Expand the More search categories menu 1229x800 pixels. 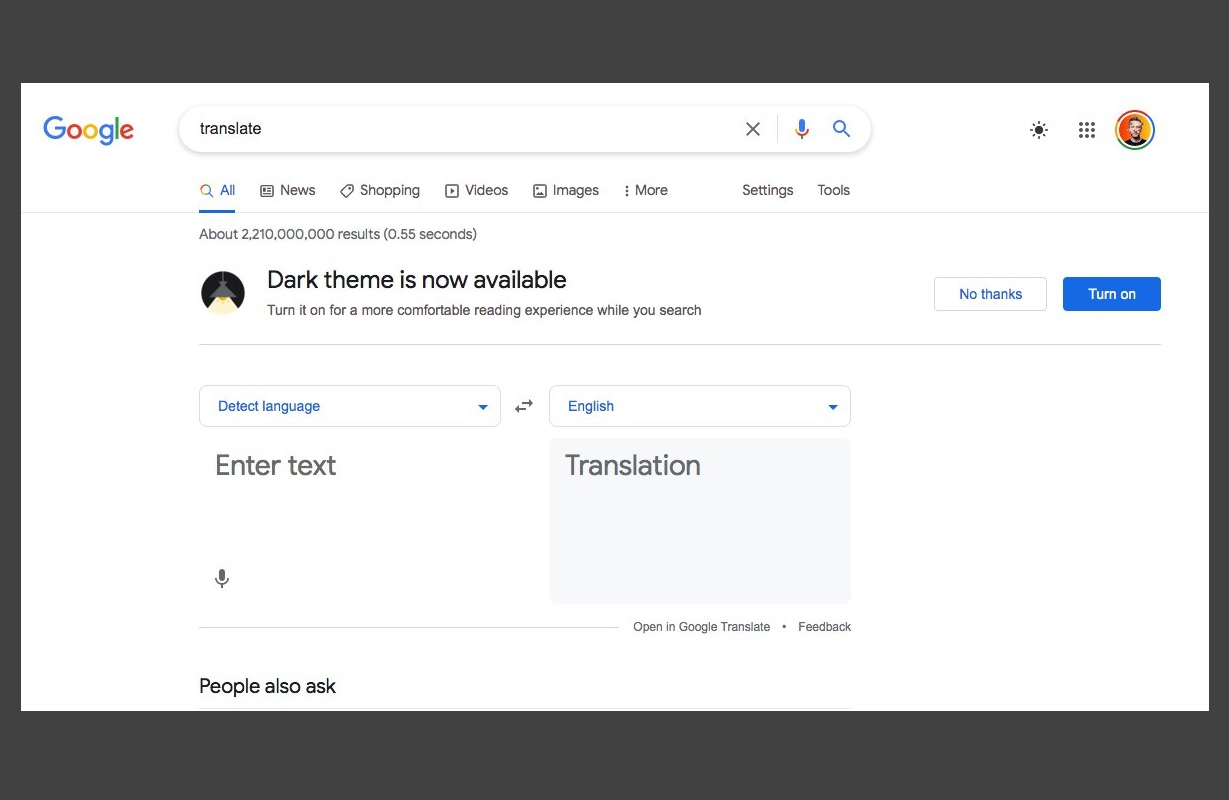point(644,190)
